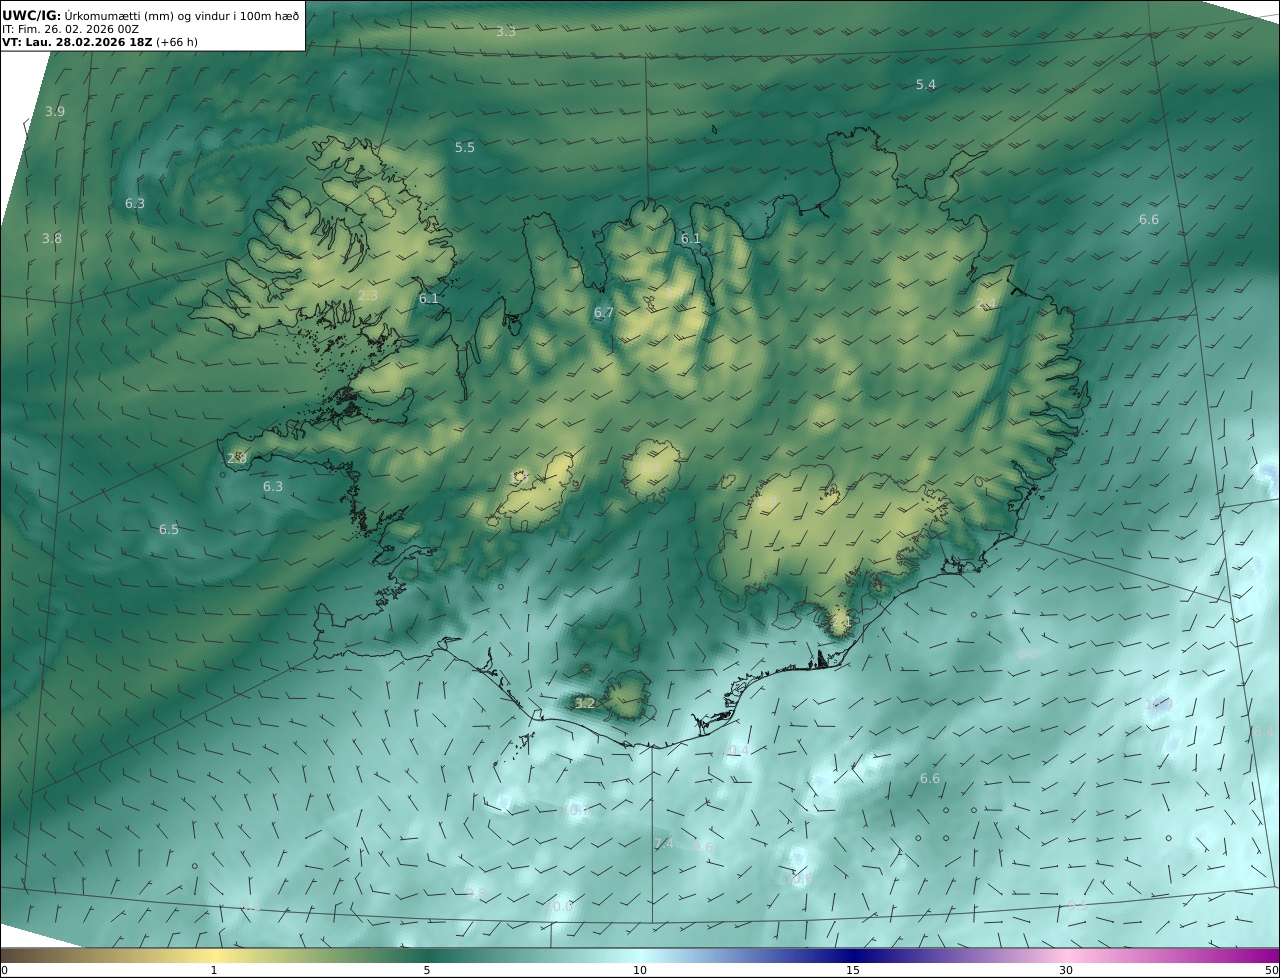Click the 5.4 value label over the northern sea

pyautogui.click(x=926, y=85)
